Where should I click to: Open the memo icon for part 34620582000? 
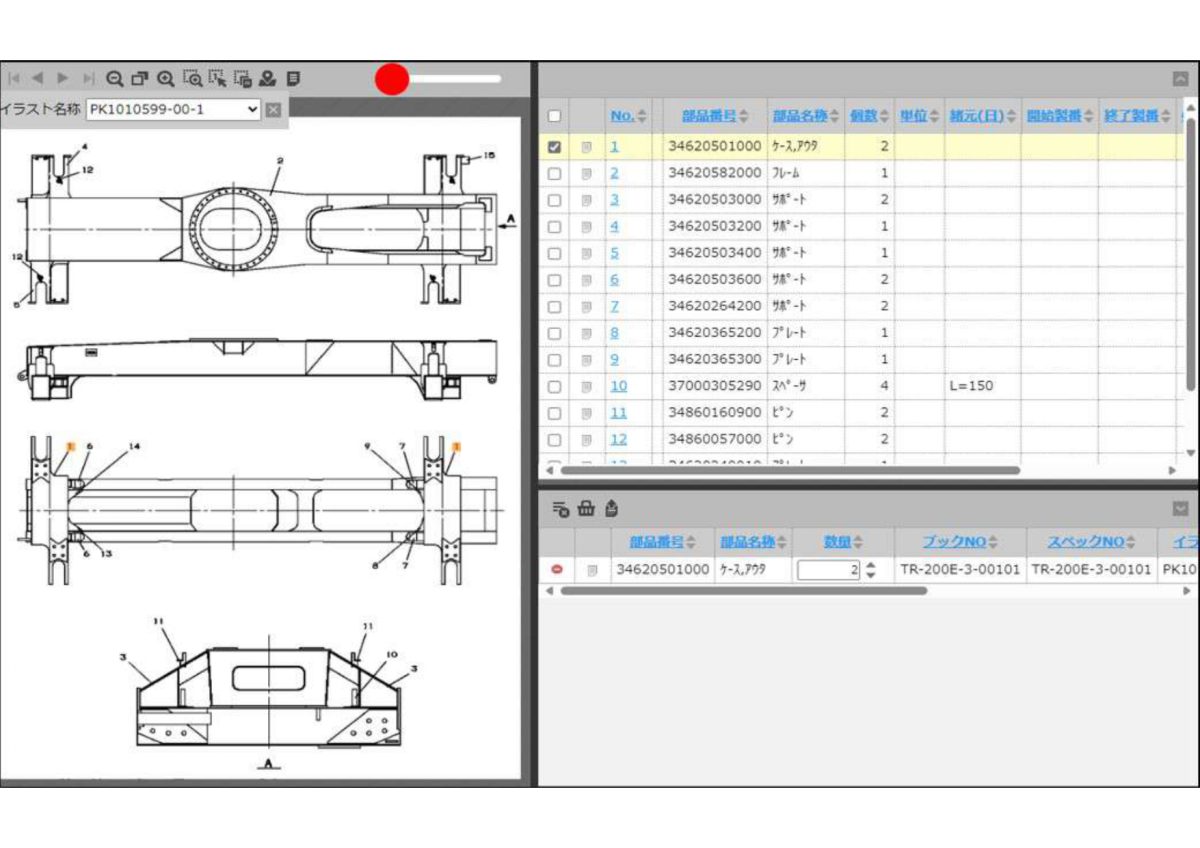[x=587, y=173]
